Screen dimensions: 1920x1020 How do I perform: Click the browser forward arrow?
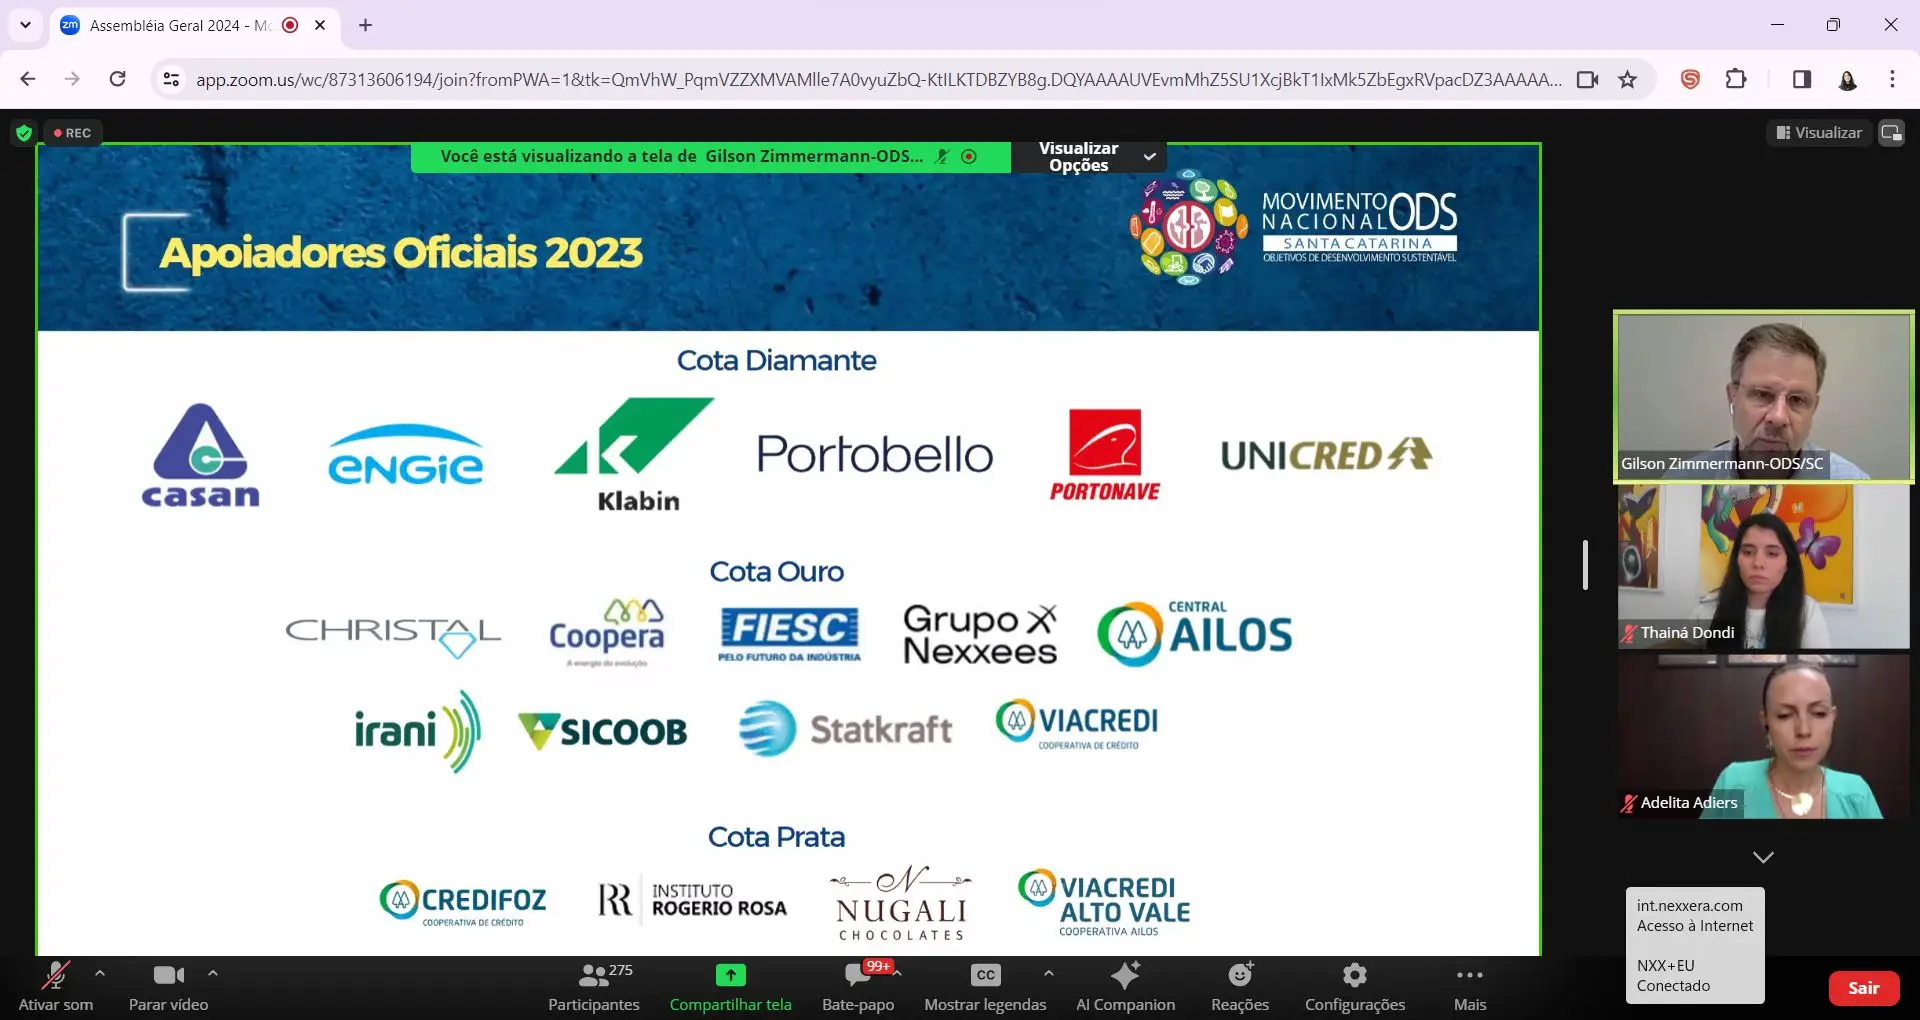pyautogui.click(x=72, y=79)
